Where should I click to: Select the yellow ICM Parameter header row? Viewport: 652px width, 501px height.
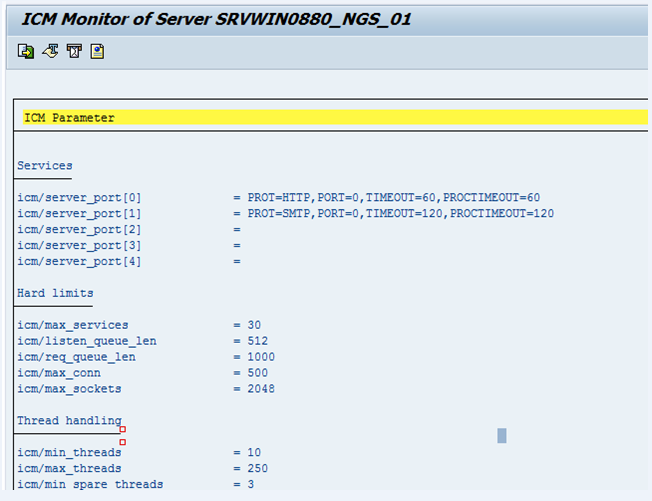(x=330, y=118)
